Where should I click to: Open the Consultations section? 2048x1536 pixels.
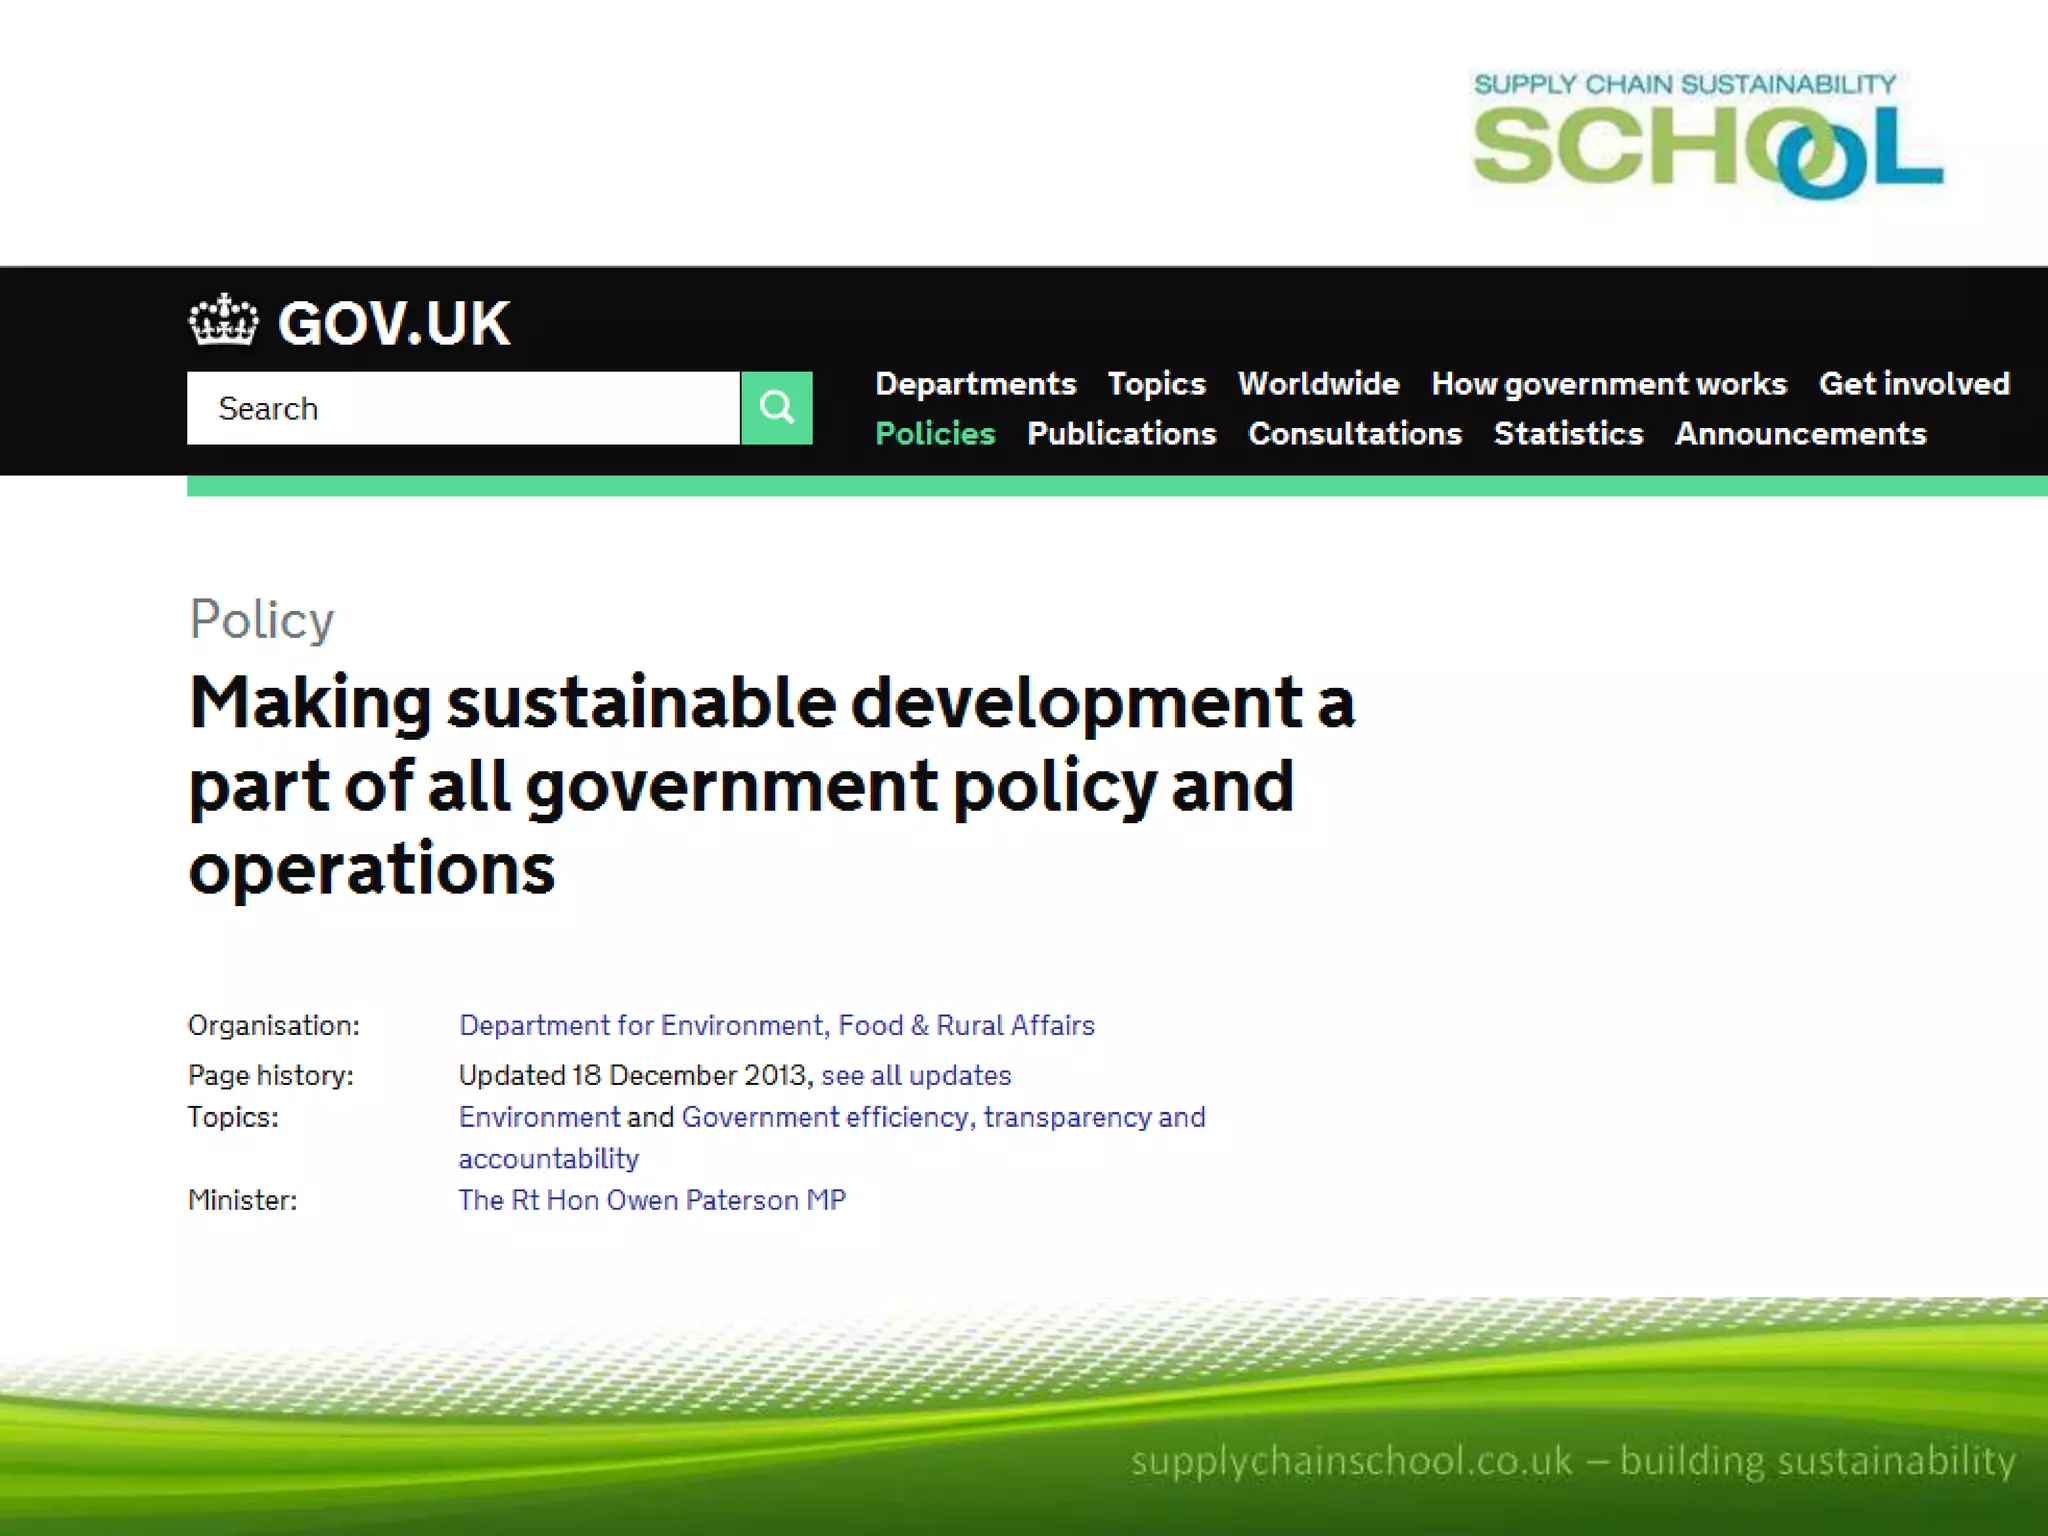tap(1354, 434)
